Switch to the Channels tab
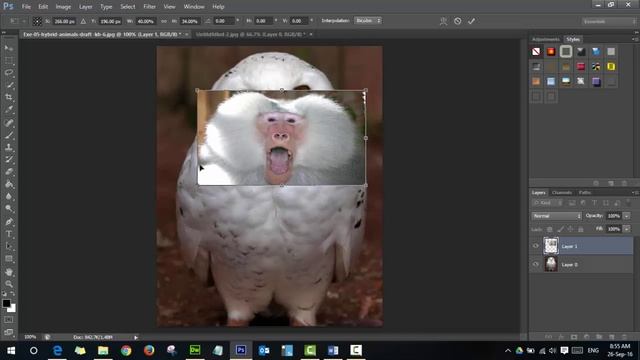The image size is (640, 360). click(x=562, y=193)
